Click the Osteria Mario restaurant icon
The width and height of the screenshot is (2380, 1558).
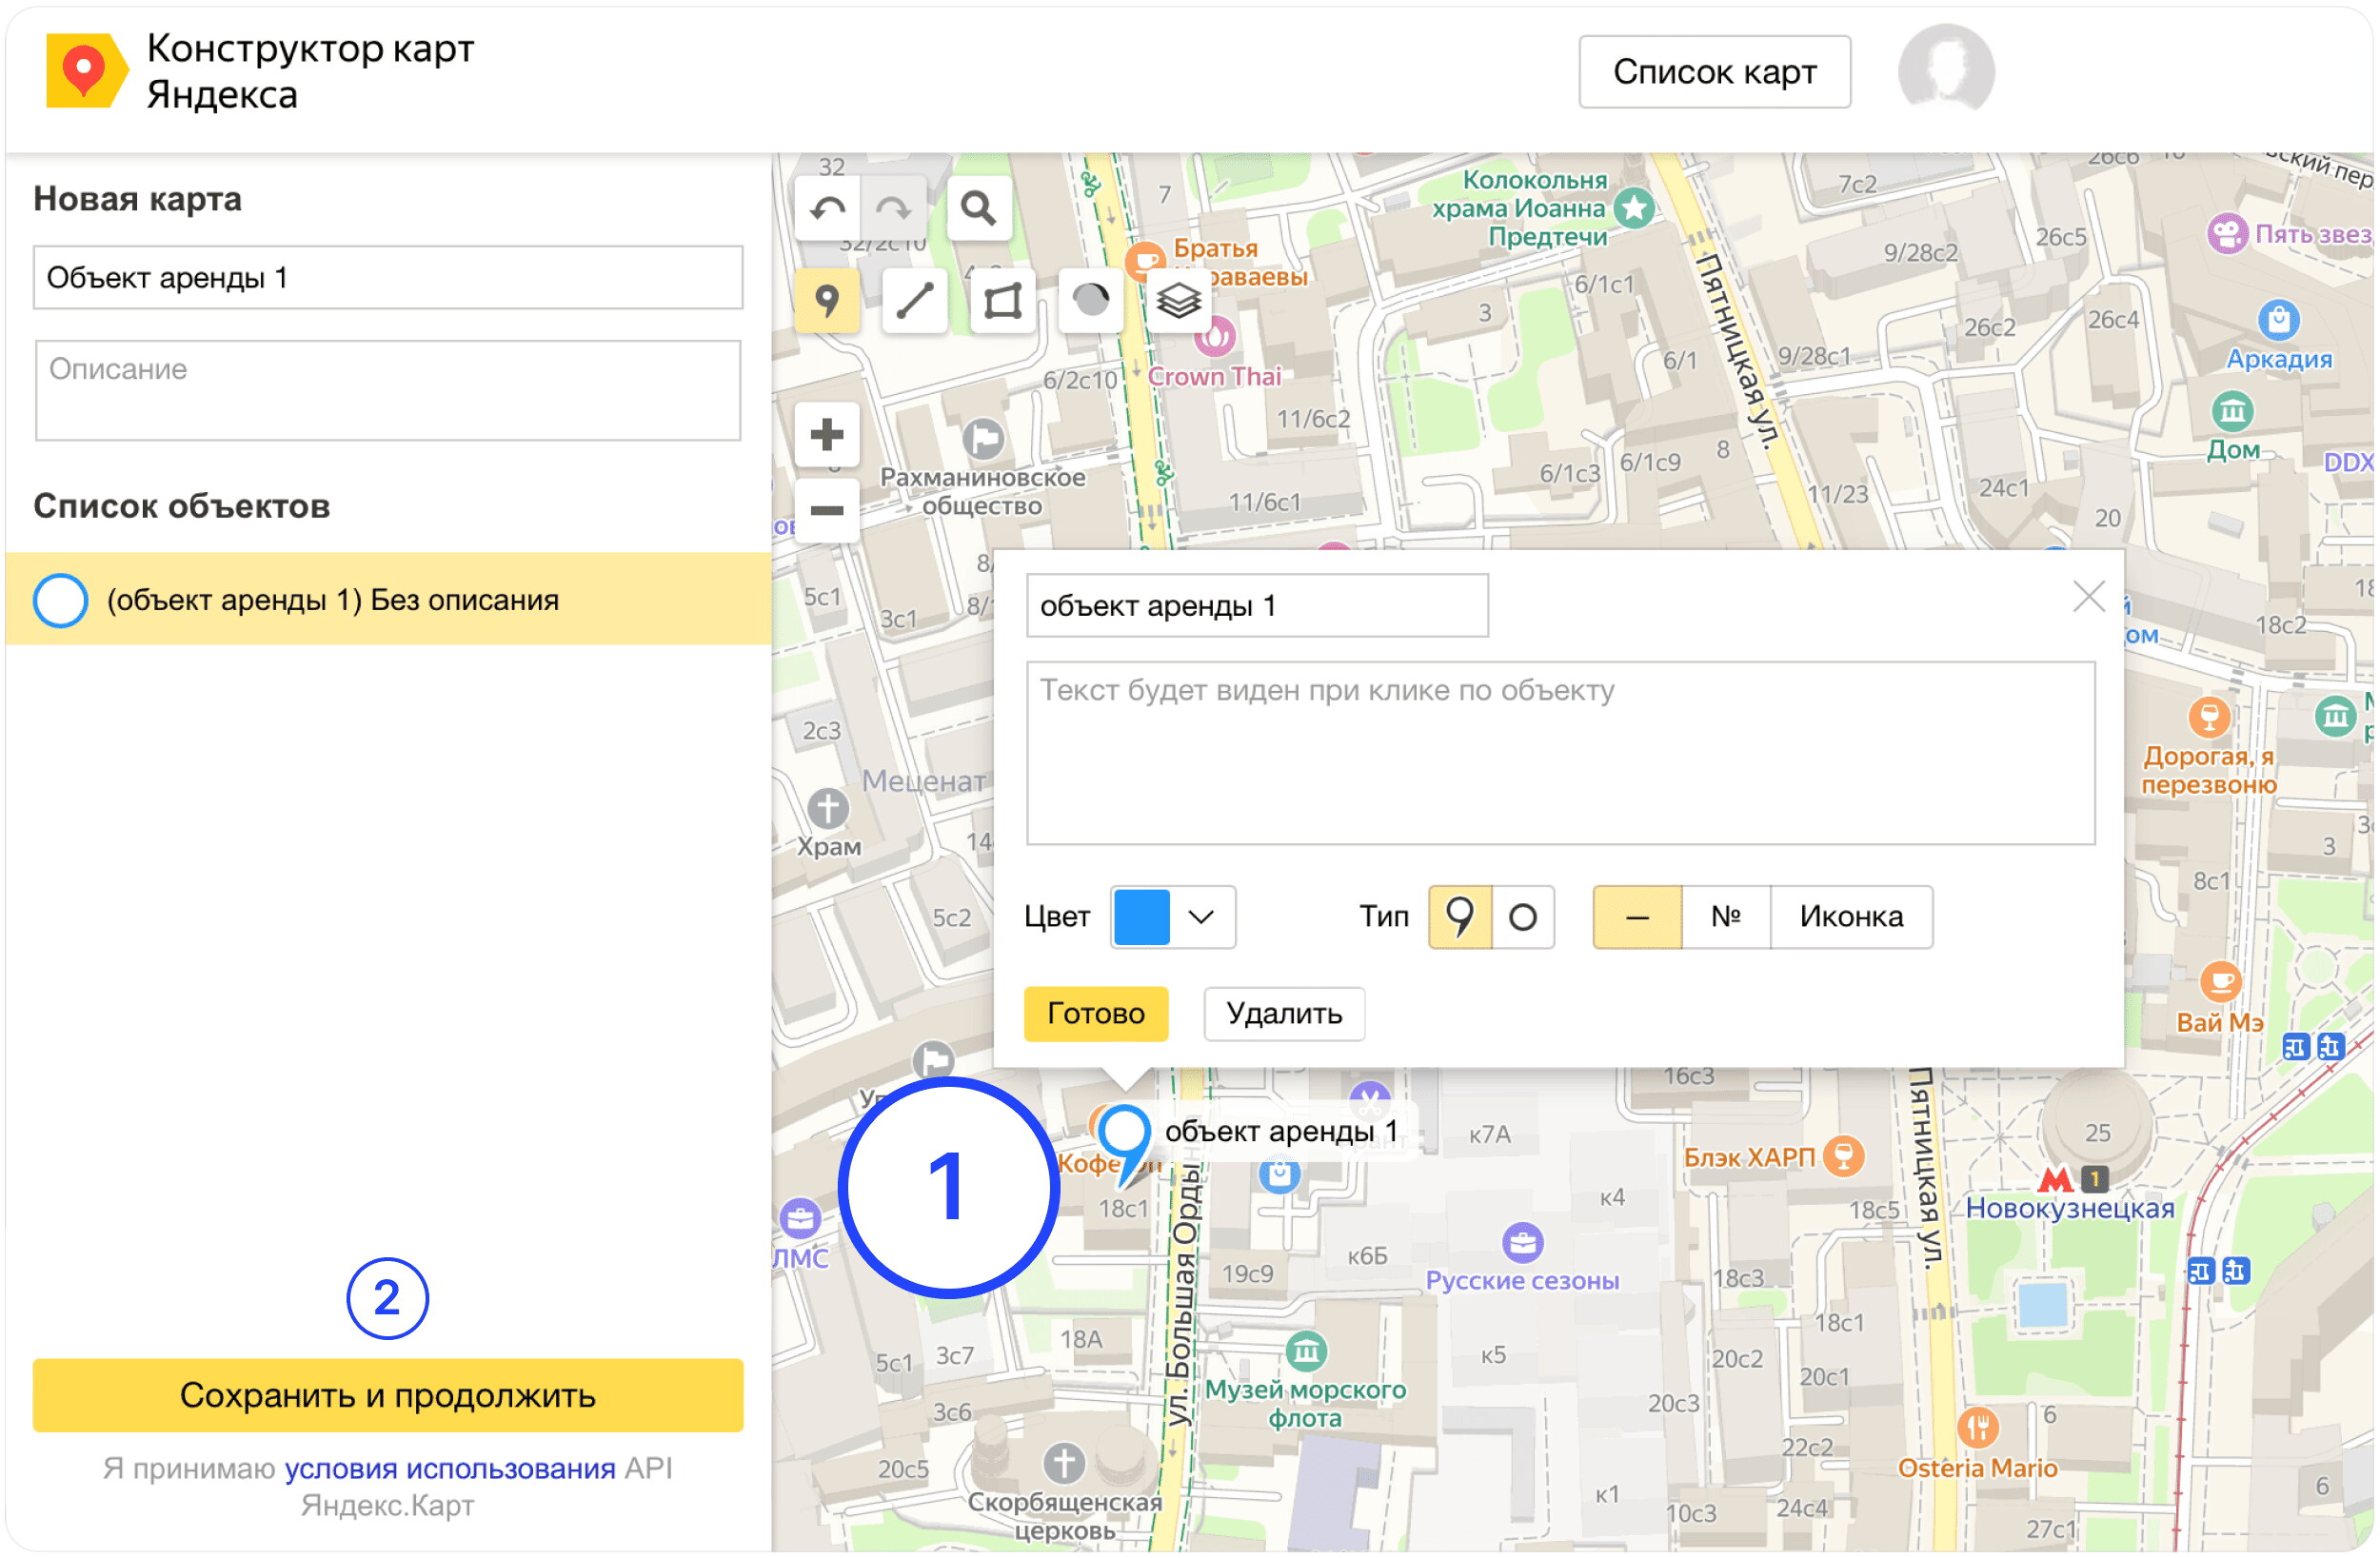click(x=1978, y=1429)
